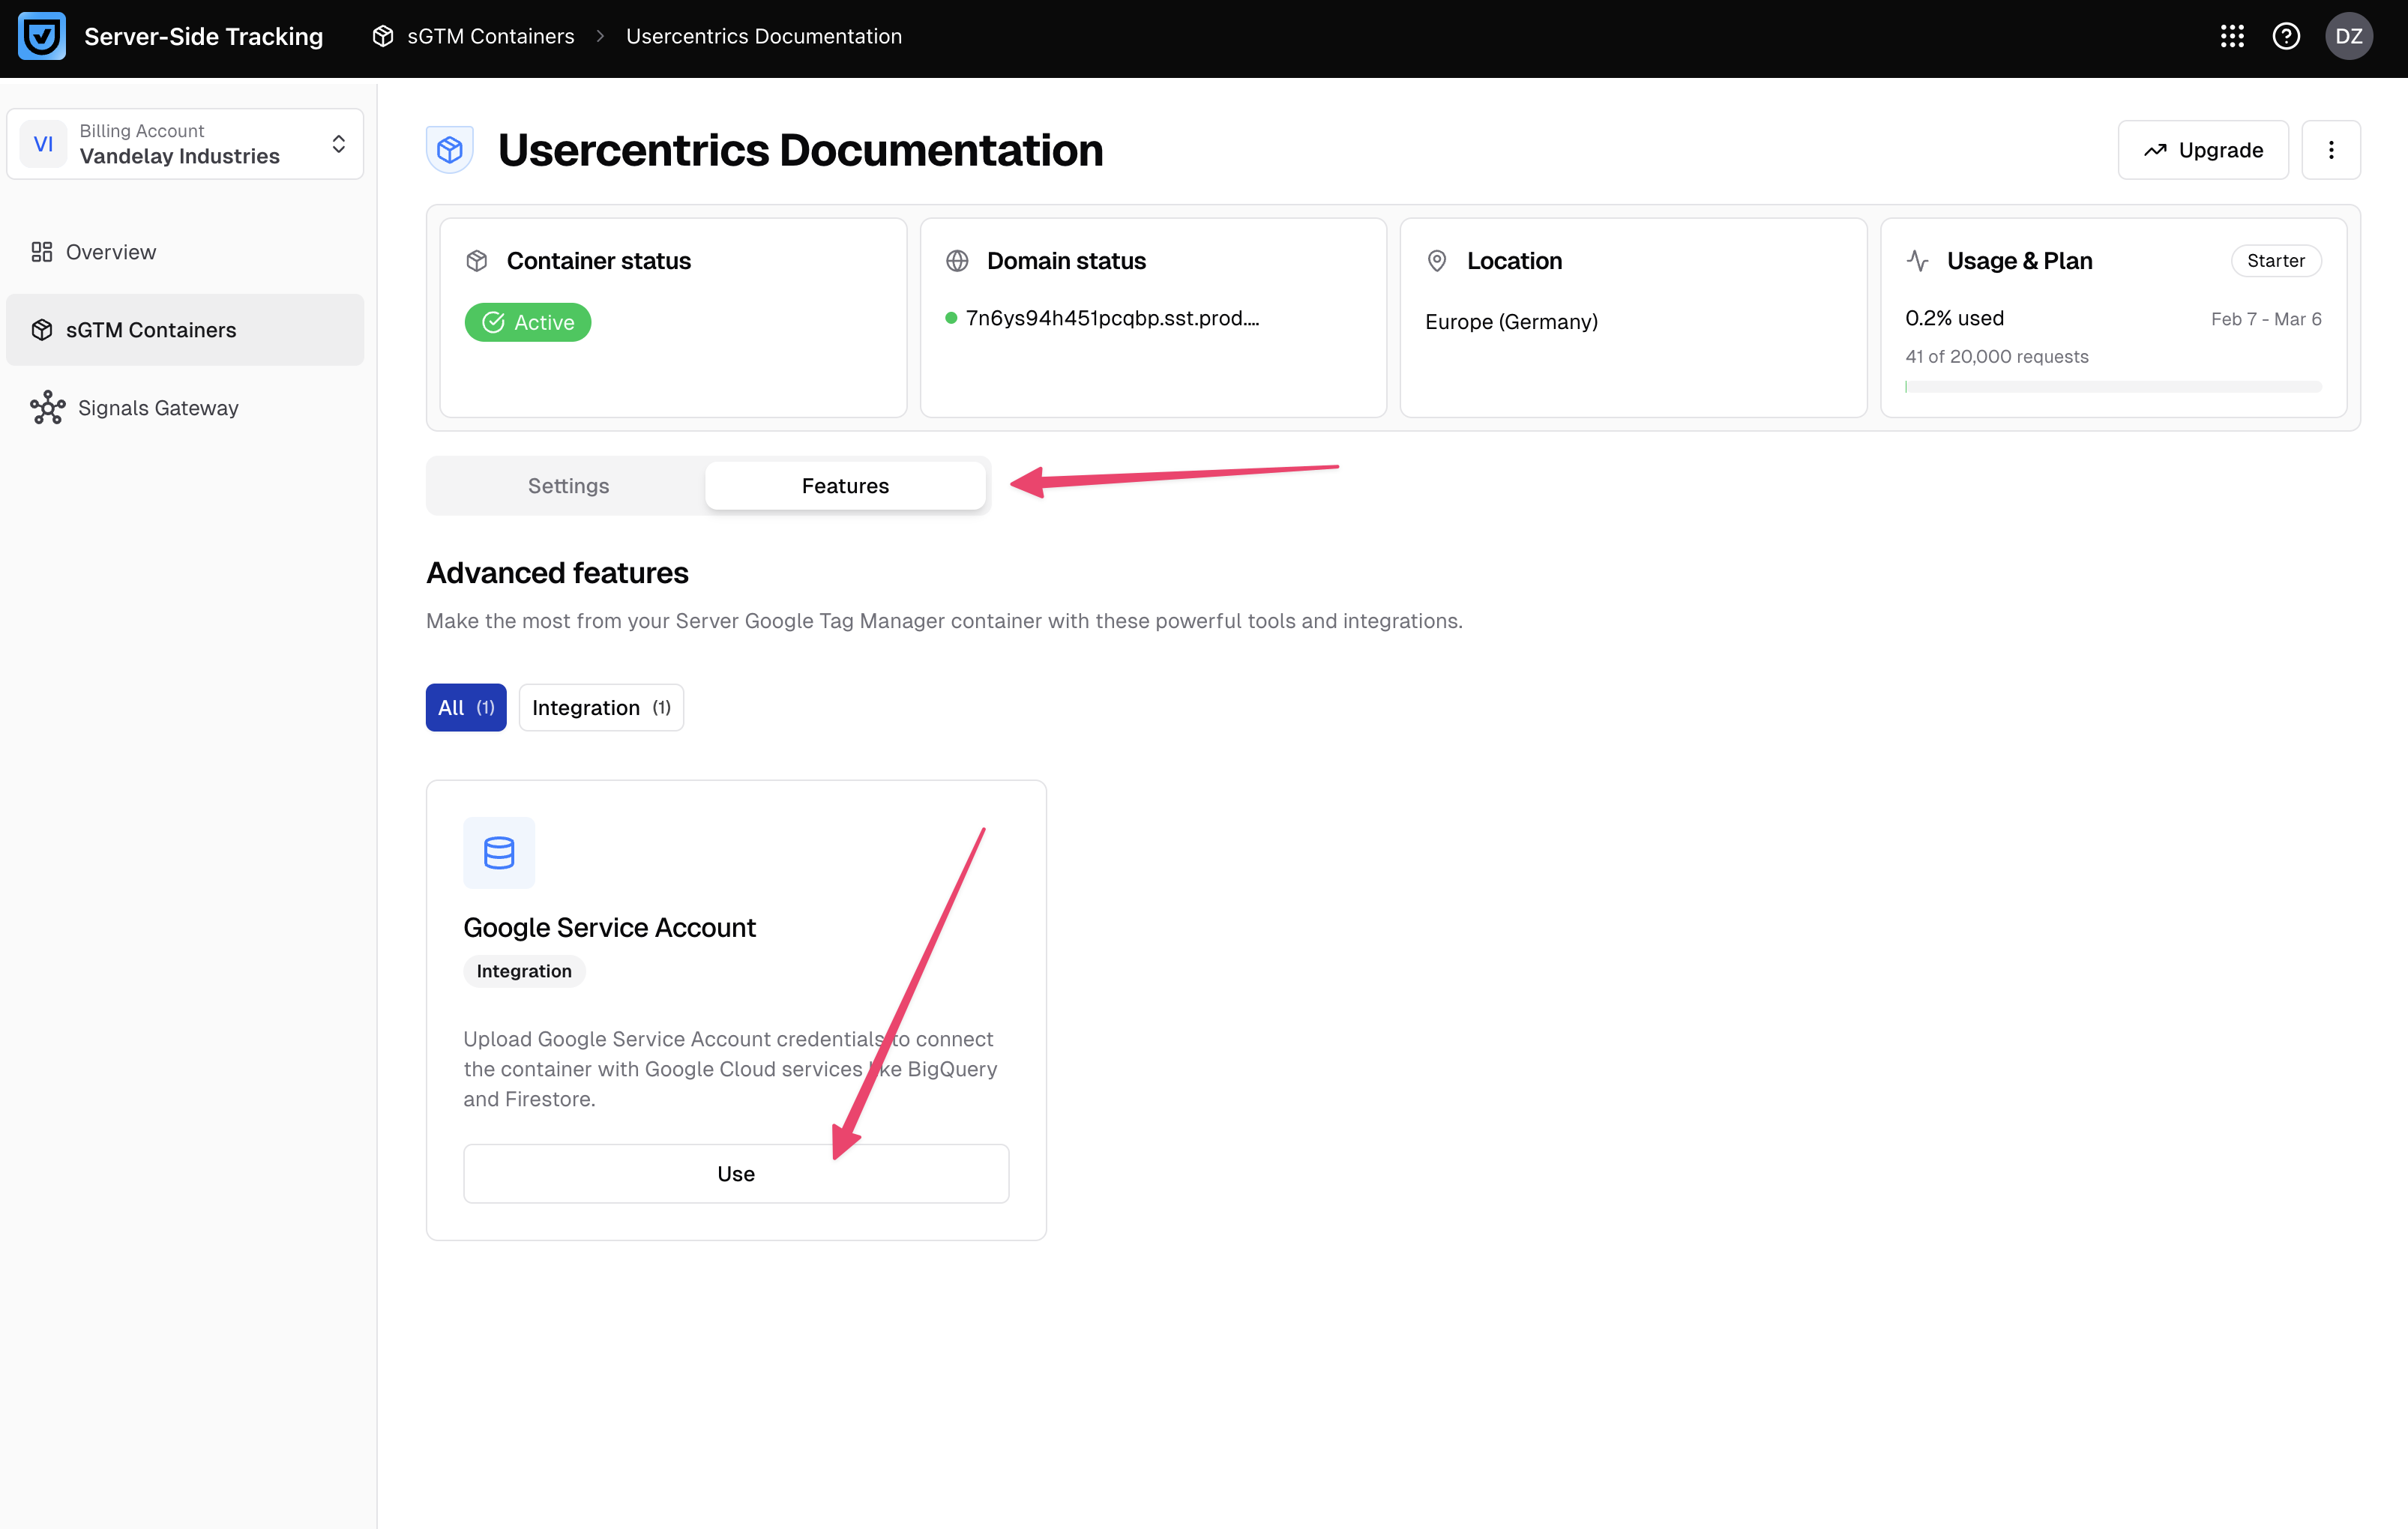The height and width of the screenshot is (1529, 2408).
Task: Click the Google Service Account database icon
Action: [x=498, y=853]
